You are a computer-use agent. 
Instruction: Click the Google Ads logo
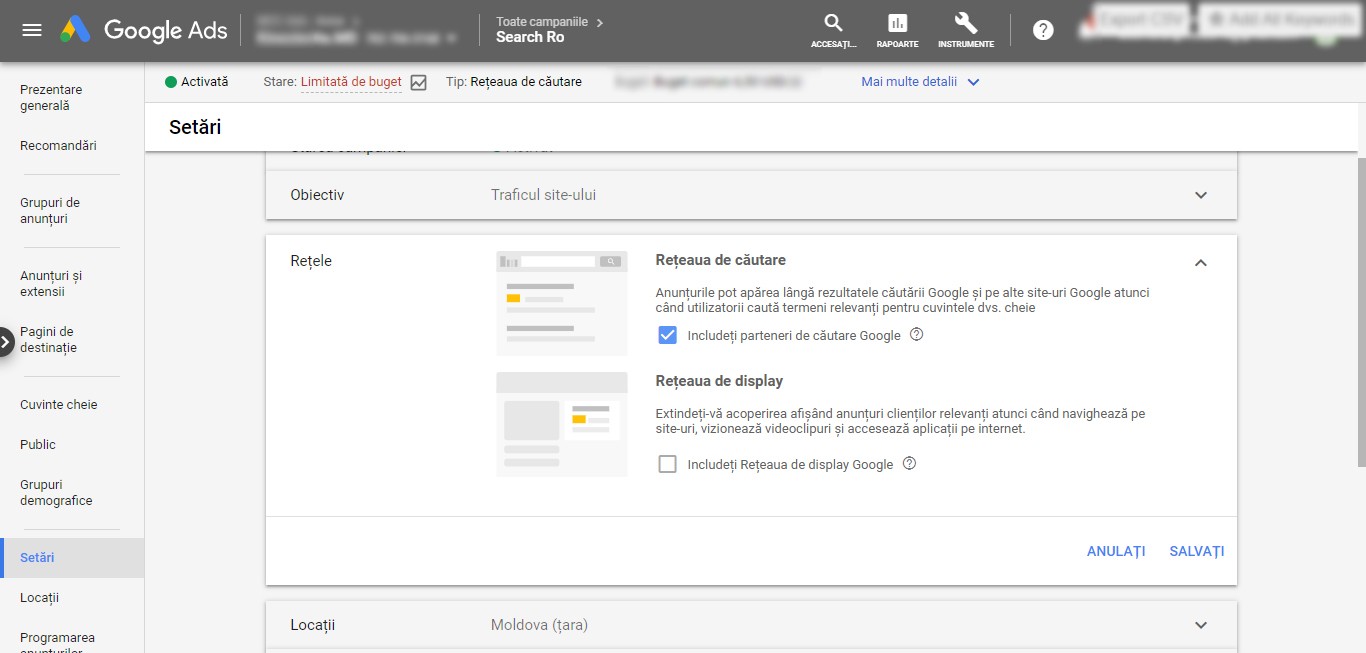tap(144, 30)
